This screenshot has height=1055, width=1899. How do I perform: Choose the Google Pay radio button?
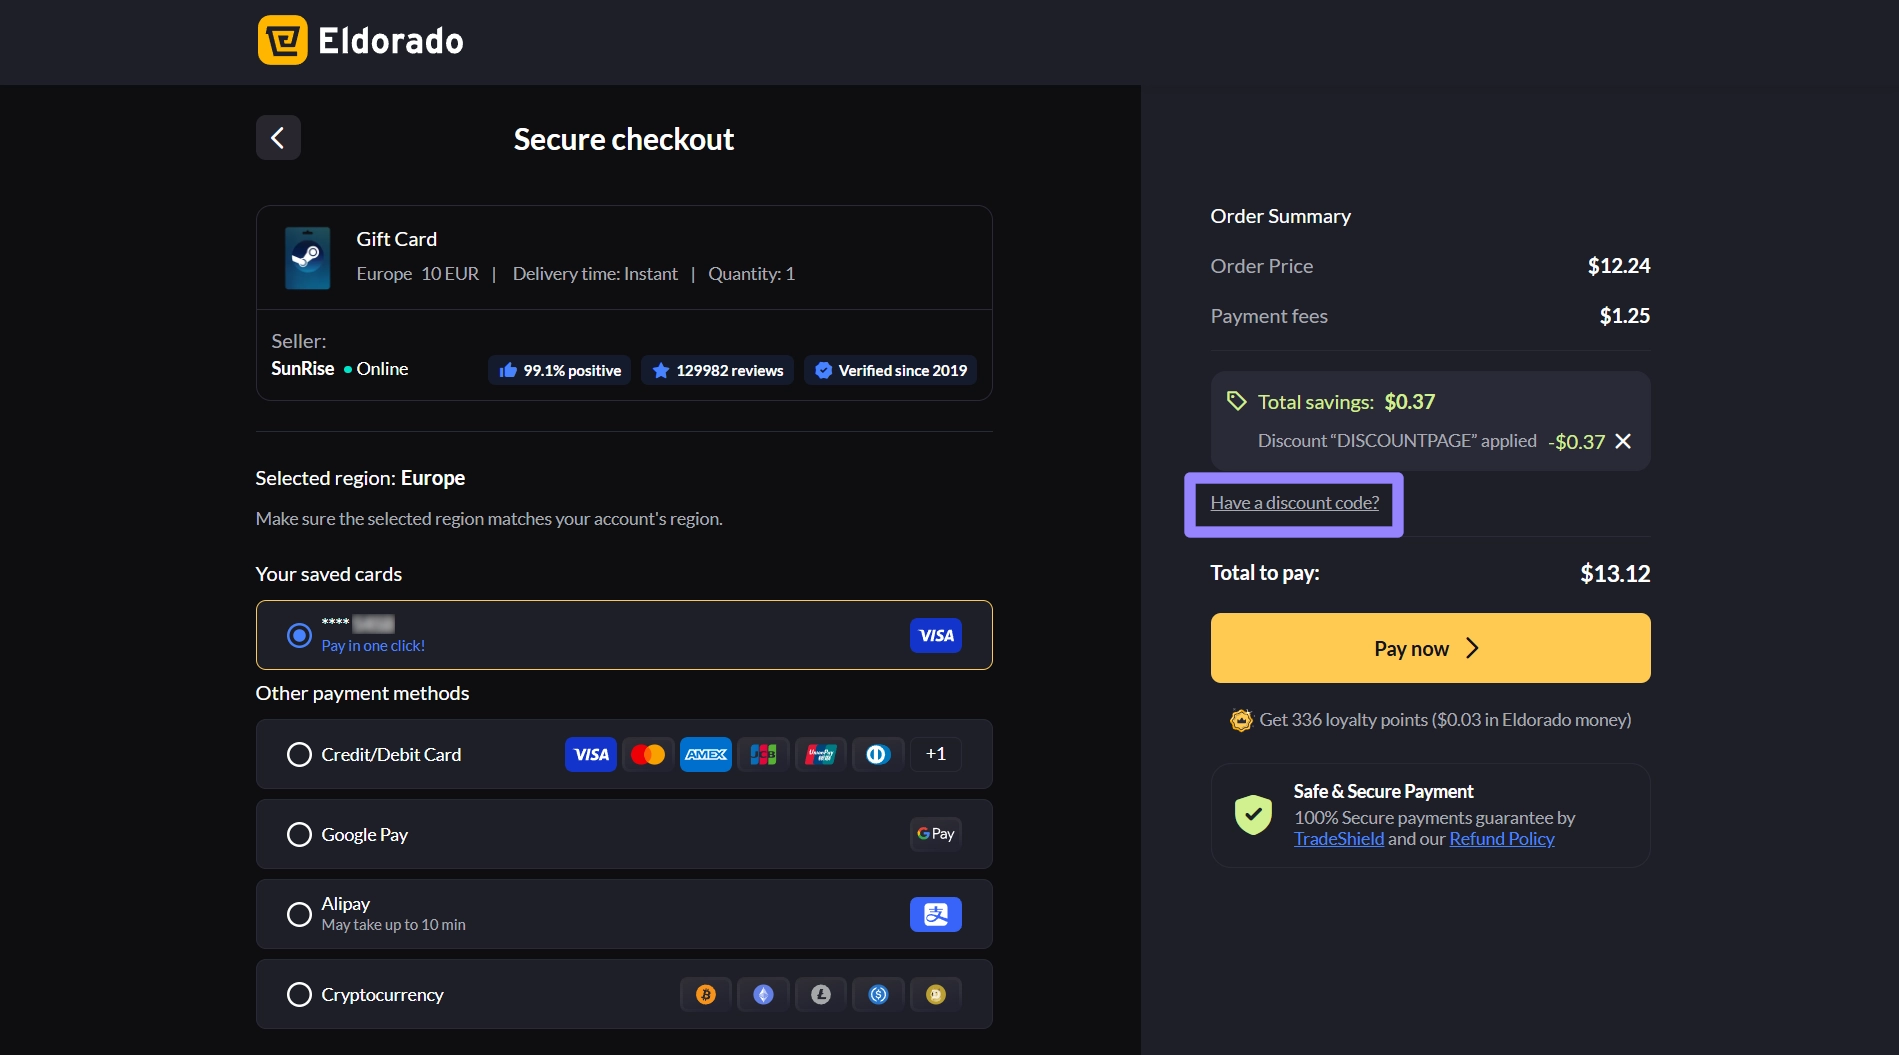tap(299, 834)
